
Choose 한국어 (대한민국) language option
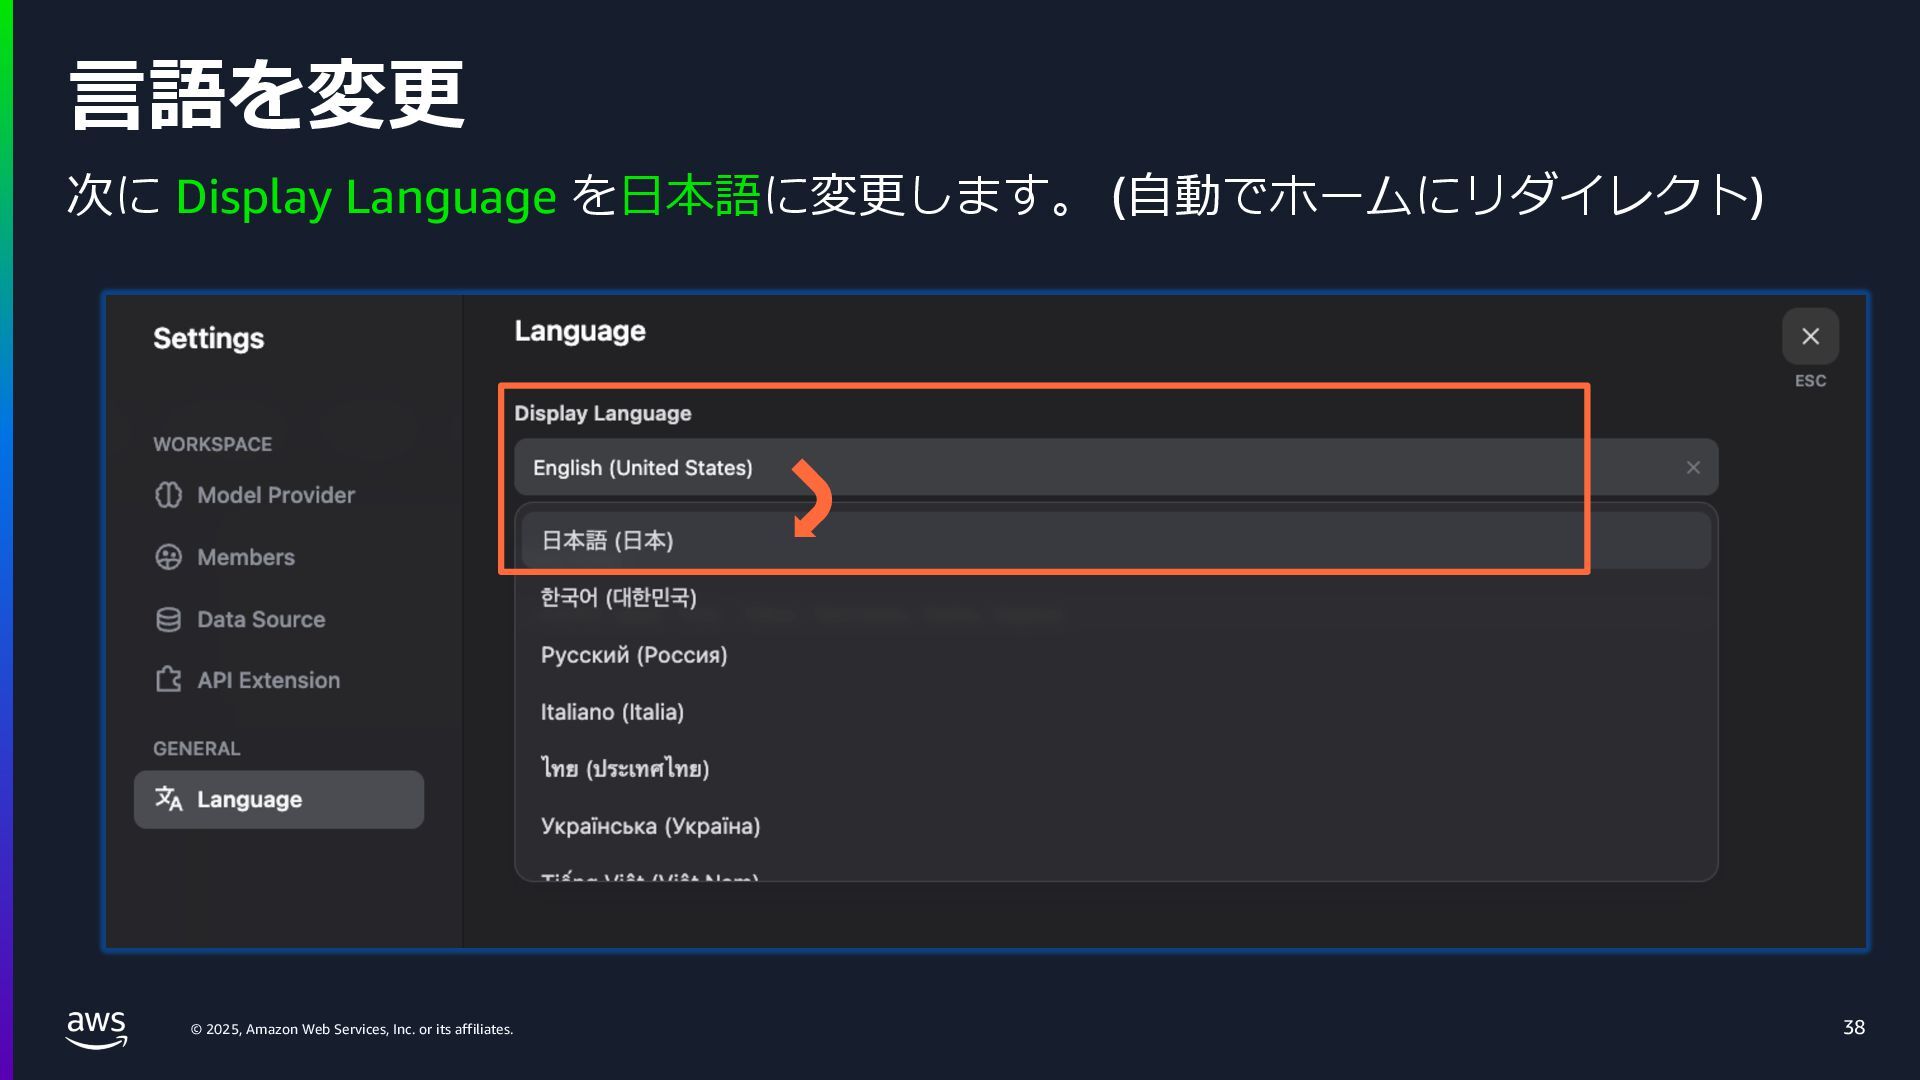[x=618, y=598]
